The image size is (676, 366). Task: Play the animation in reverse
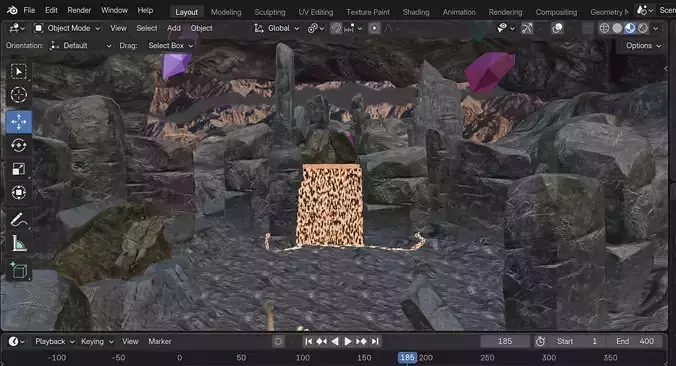(x=335, y=341)
